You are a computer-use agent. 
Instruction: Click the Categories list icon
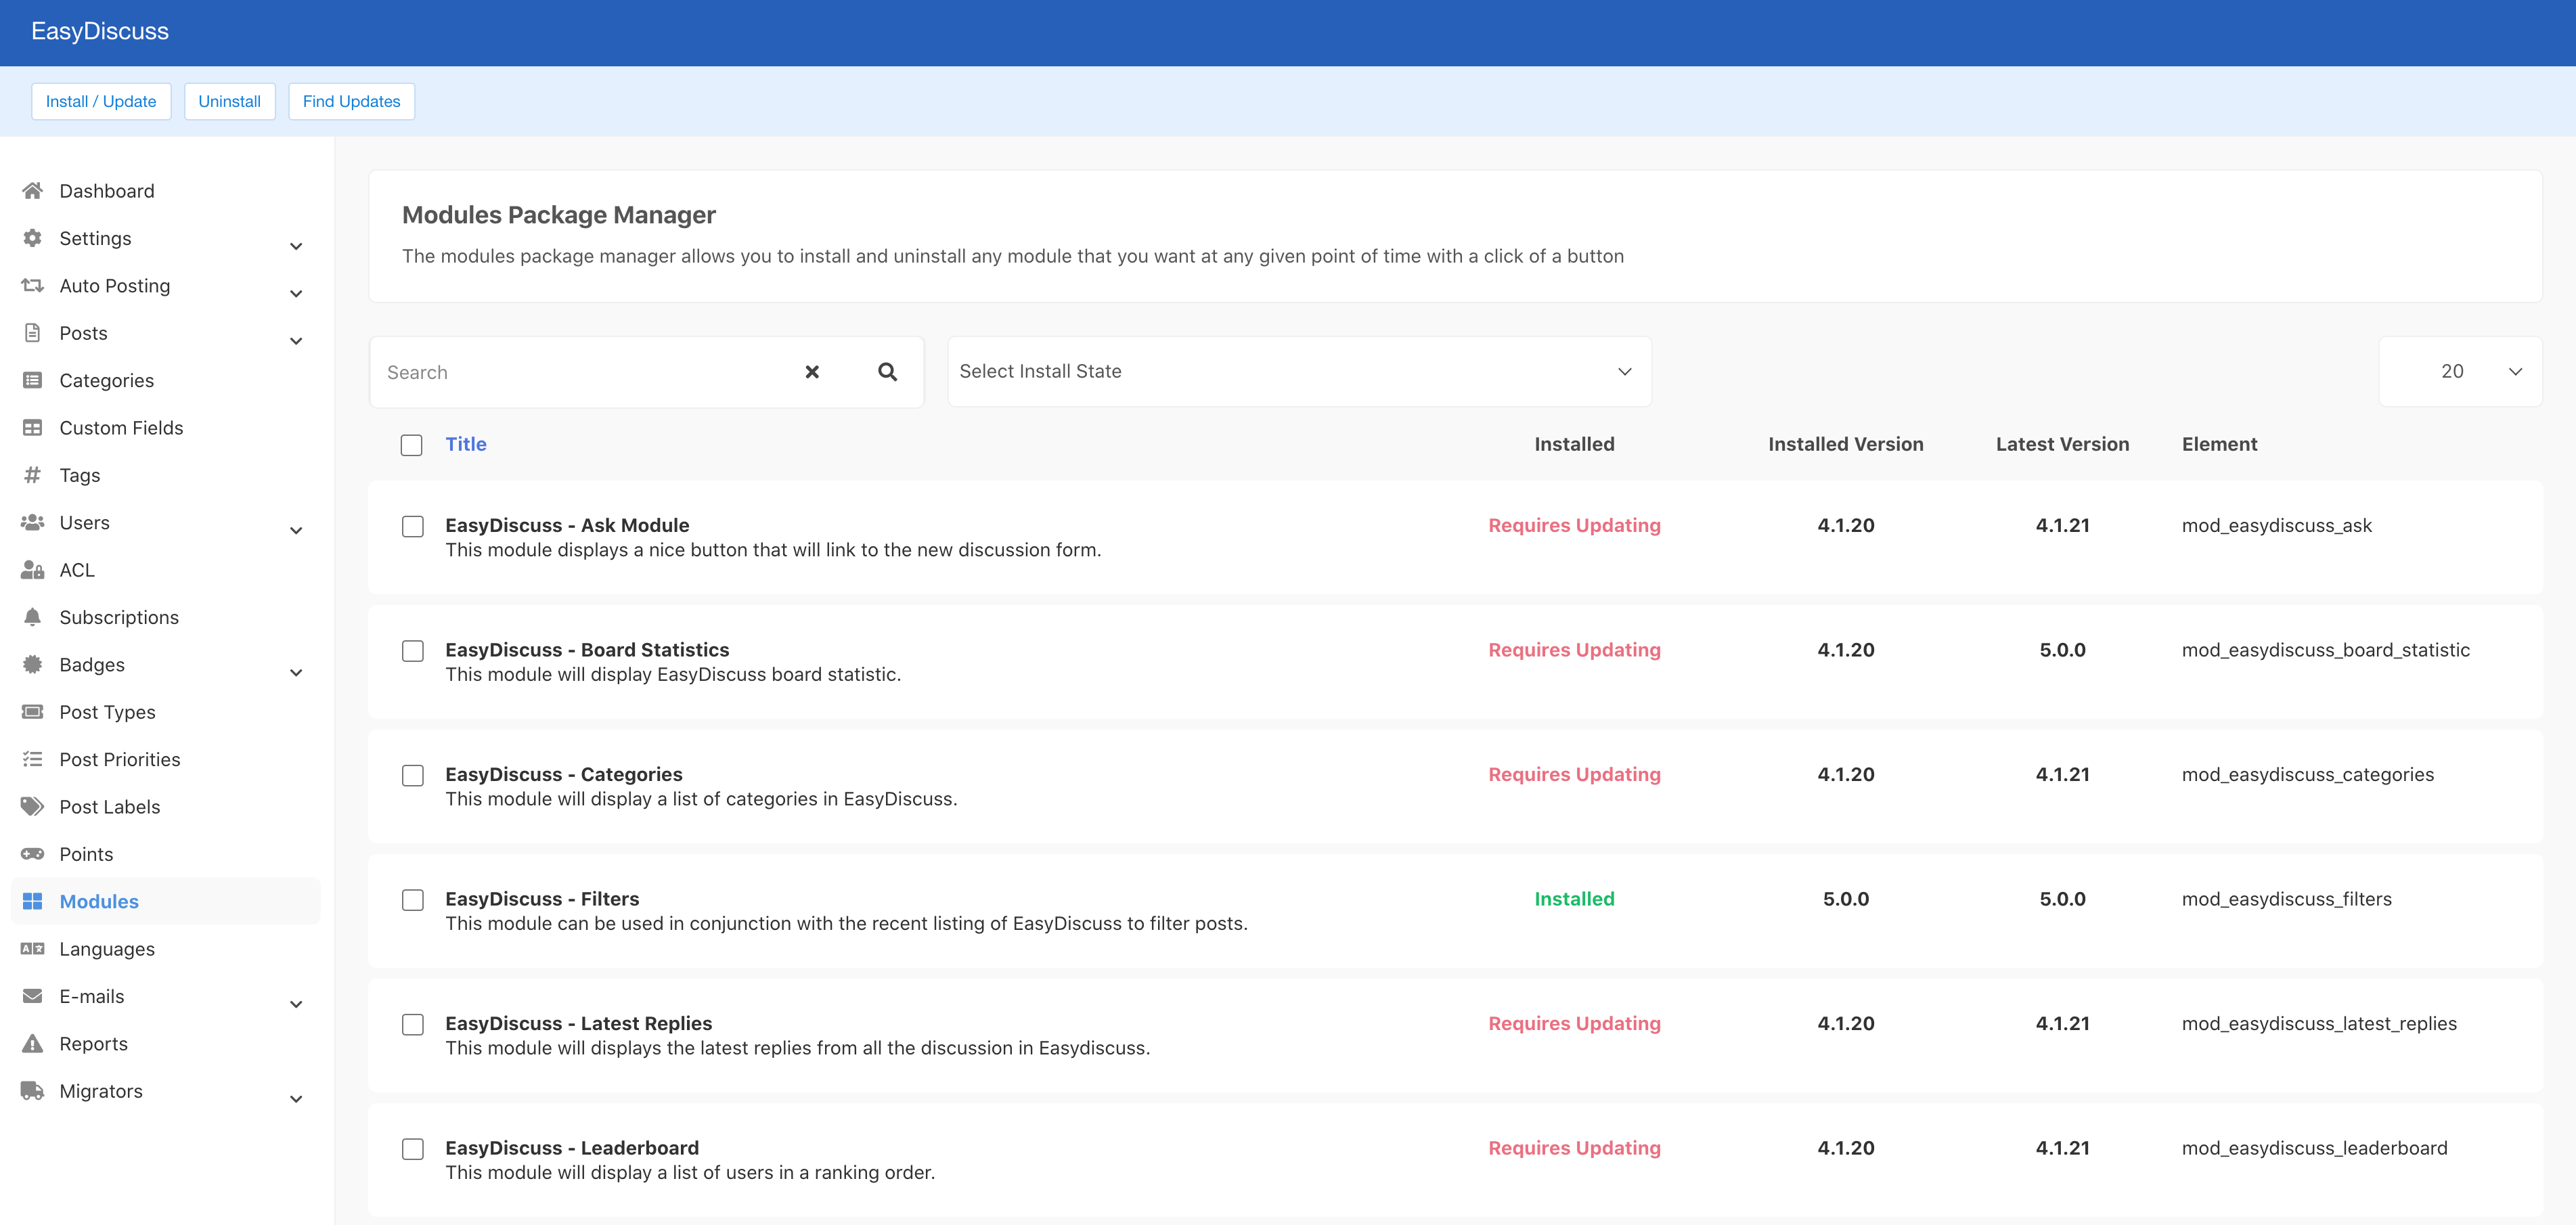[32, 380]
